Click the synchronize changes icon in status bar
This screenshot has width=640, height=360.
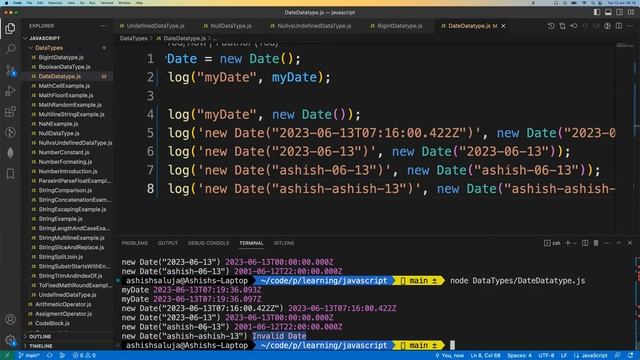click(49, 356)
